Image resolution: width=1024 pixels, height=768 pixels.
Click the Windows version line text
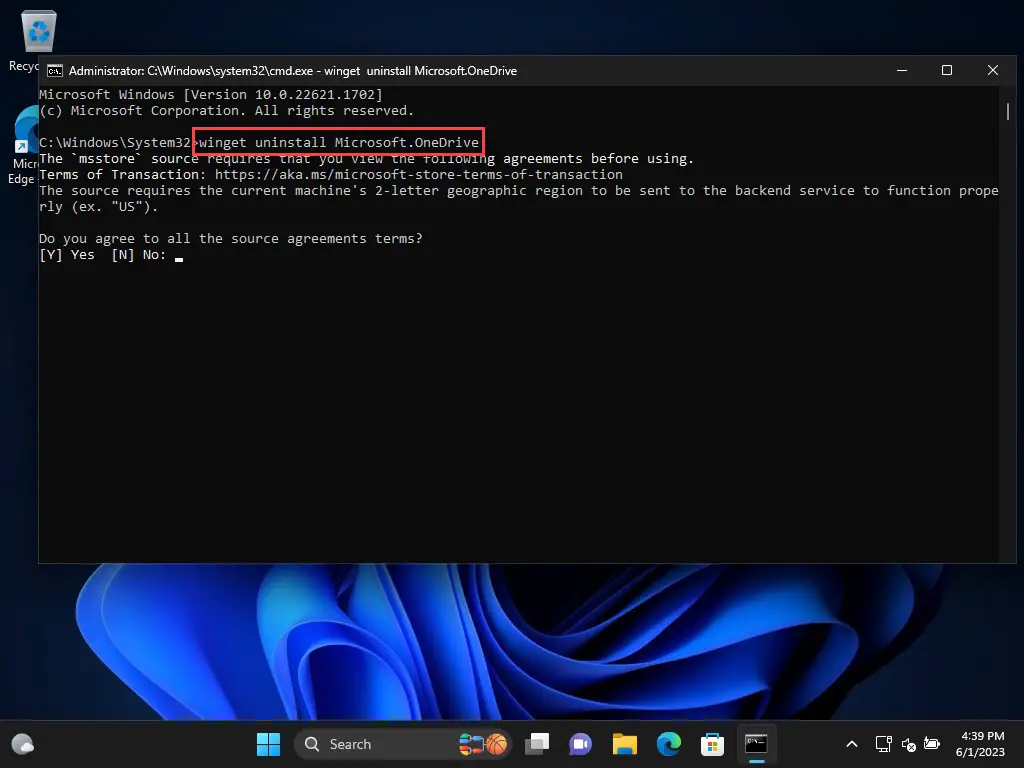(x=211, y=95)
